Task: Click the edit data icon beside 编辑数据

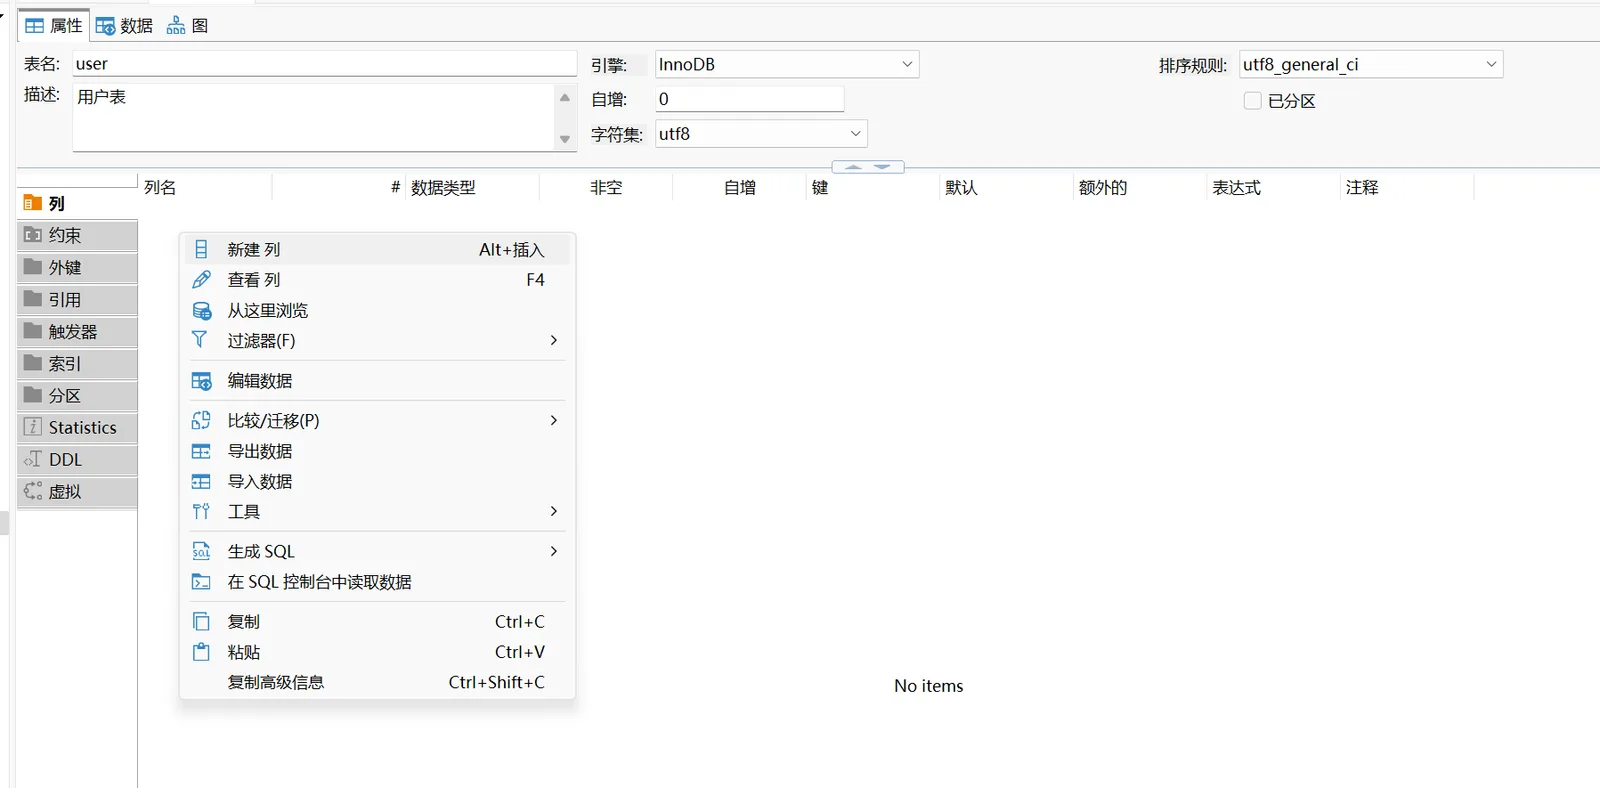Action: point(201,381)
